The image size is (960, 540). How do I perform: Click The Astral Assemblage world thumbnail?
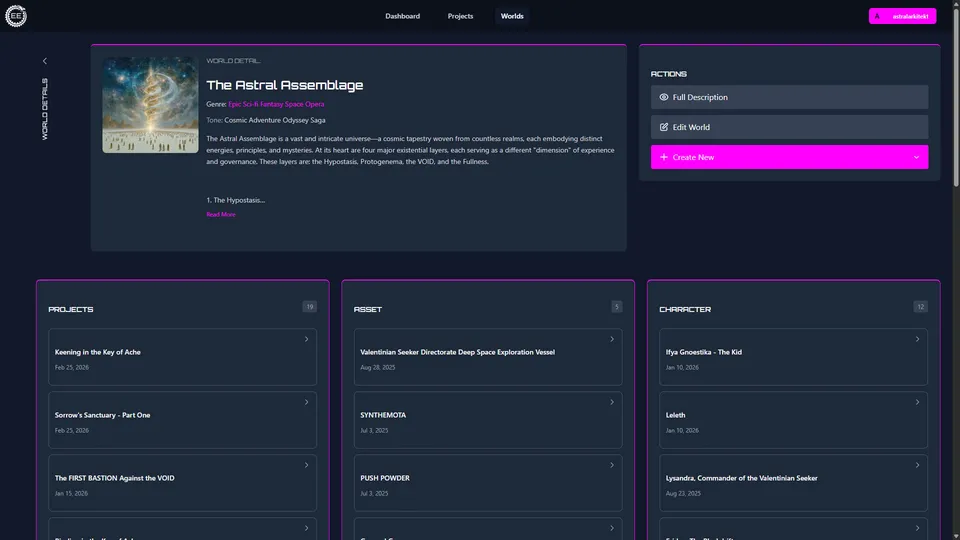(x=150, y=104)
